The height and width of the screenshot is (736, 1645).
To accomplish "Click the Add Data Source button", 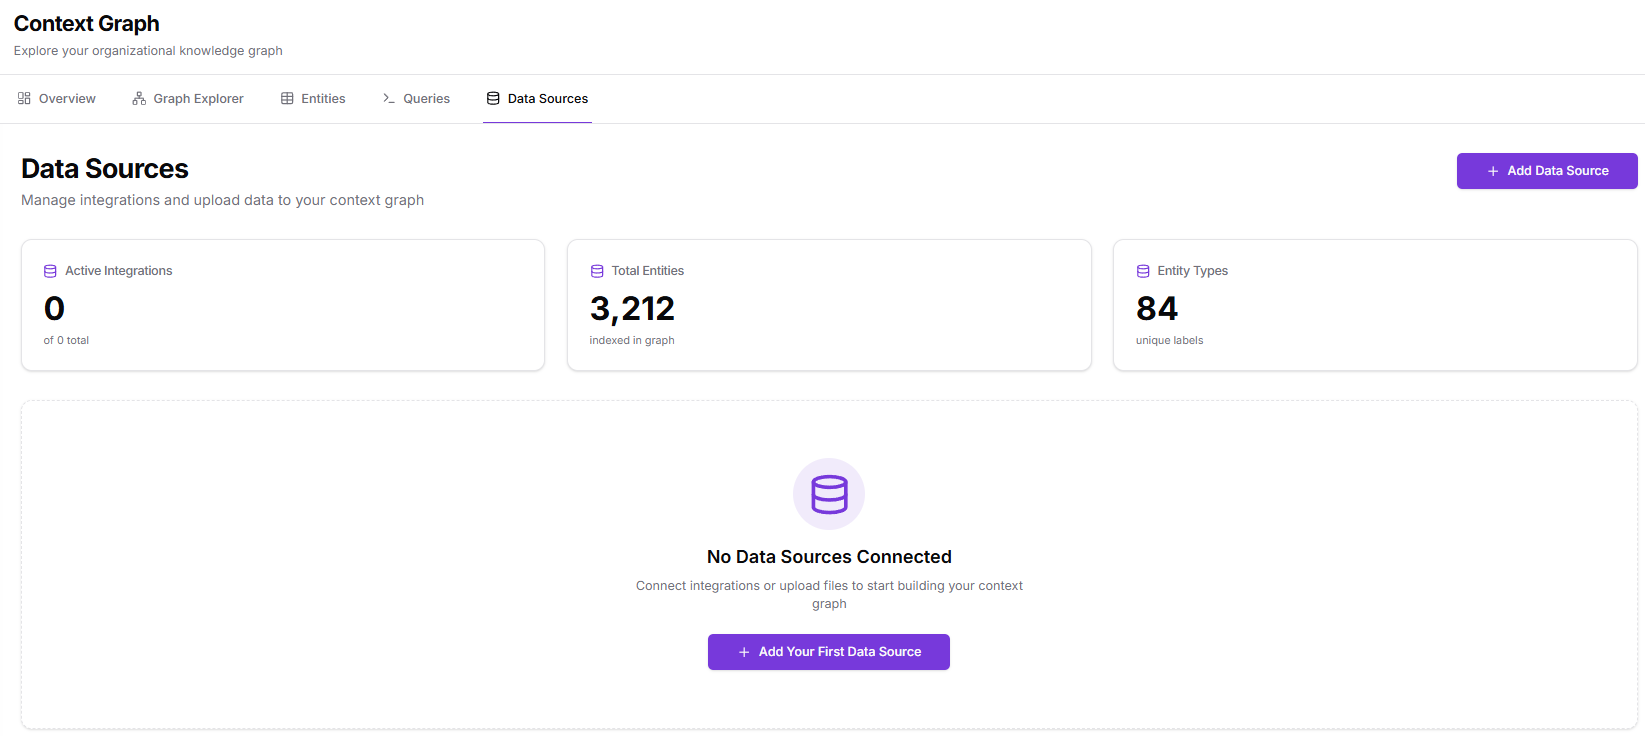I will (1547, 171).
